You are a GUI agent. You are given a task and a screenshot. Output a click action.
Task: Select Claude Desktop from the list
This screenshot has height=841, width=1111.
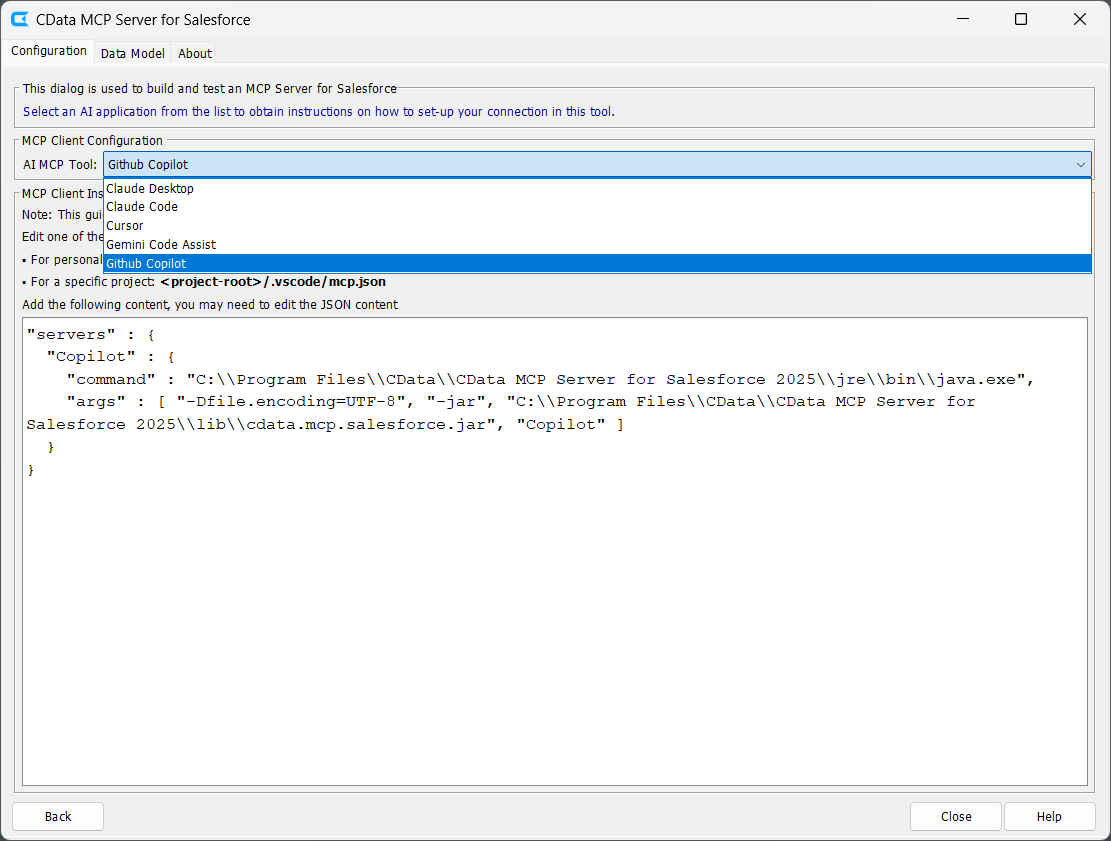point(150,188)
